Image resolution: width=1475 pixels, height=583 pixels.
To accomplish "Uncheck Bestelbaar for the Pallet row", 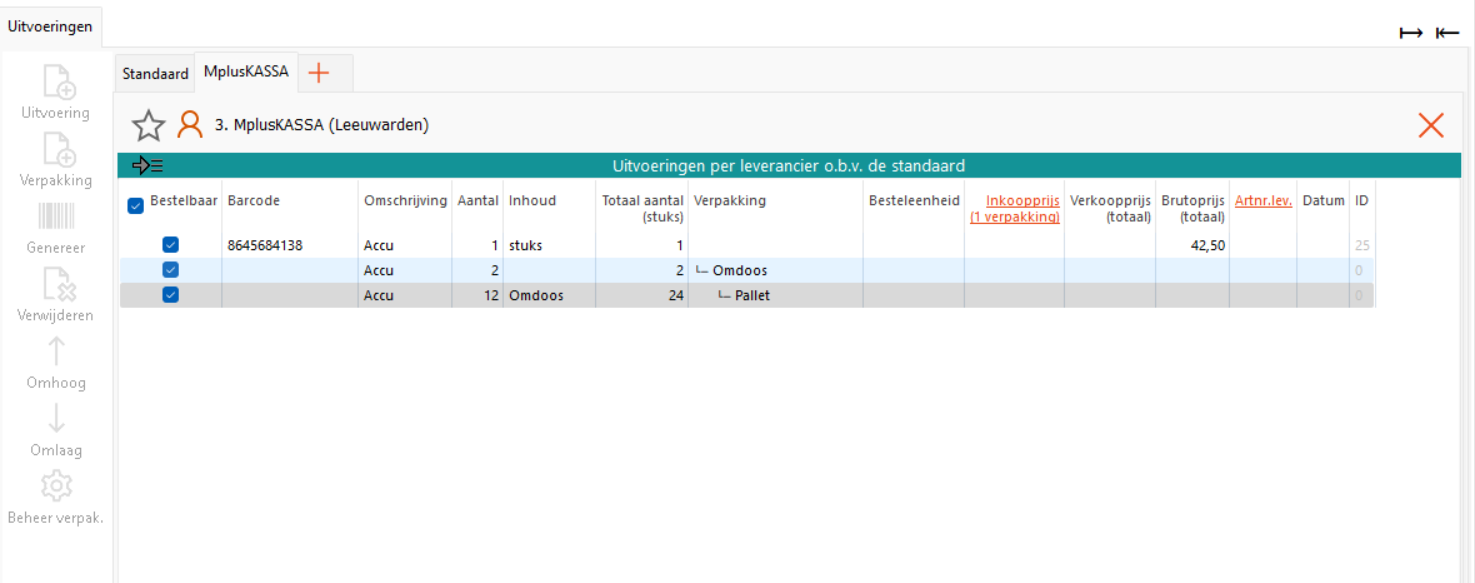I will [x=171, y=295].
